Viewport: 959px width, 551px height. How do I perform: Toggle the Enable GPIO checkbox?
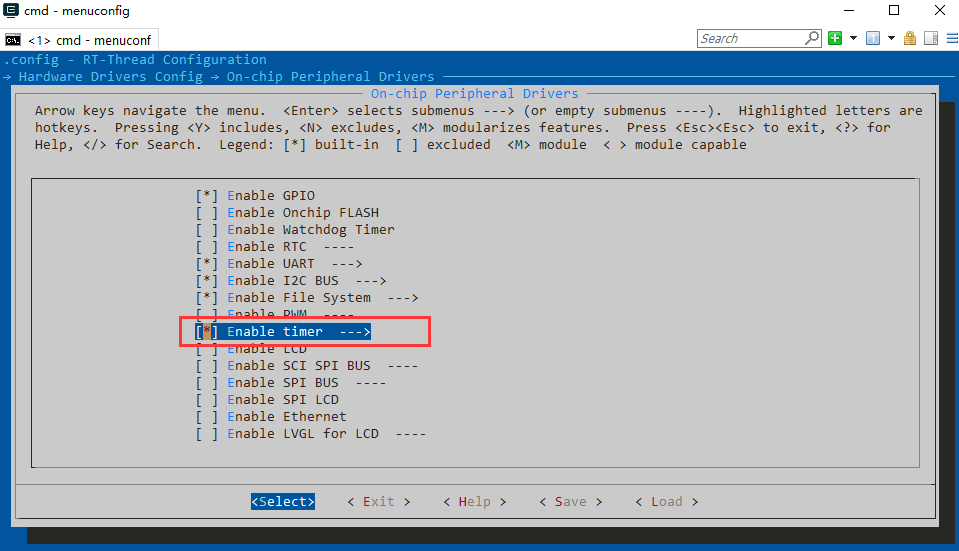point(206,196)
